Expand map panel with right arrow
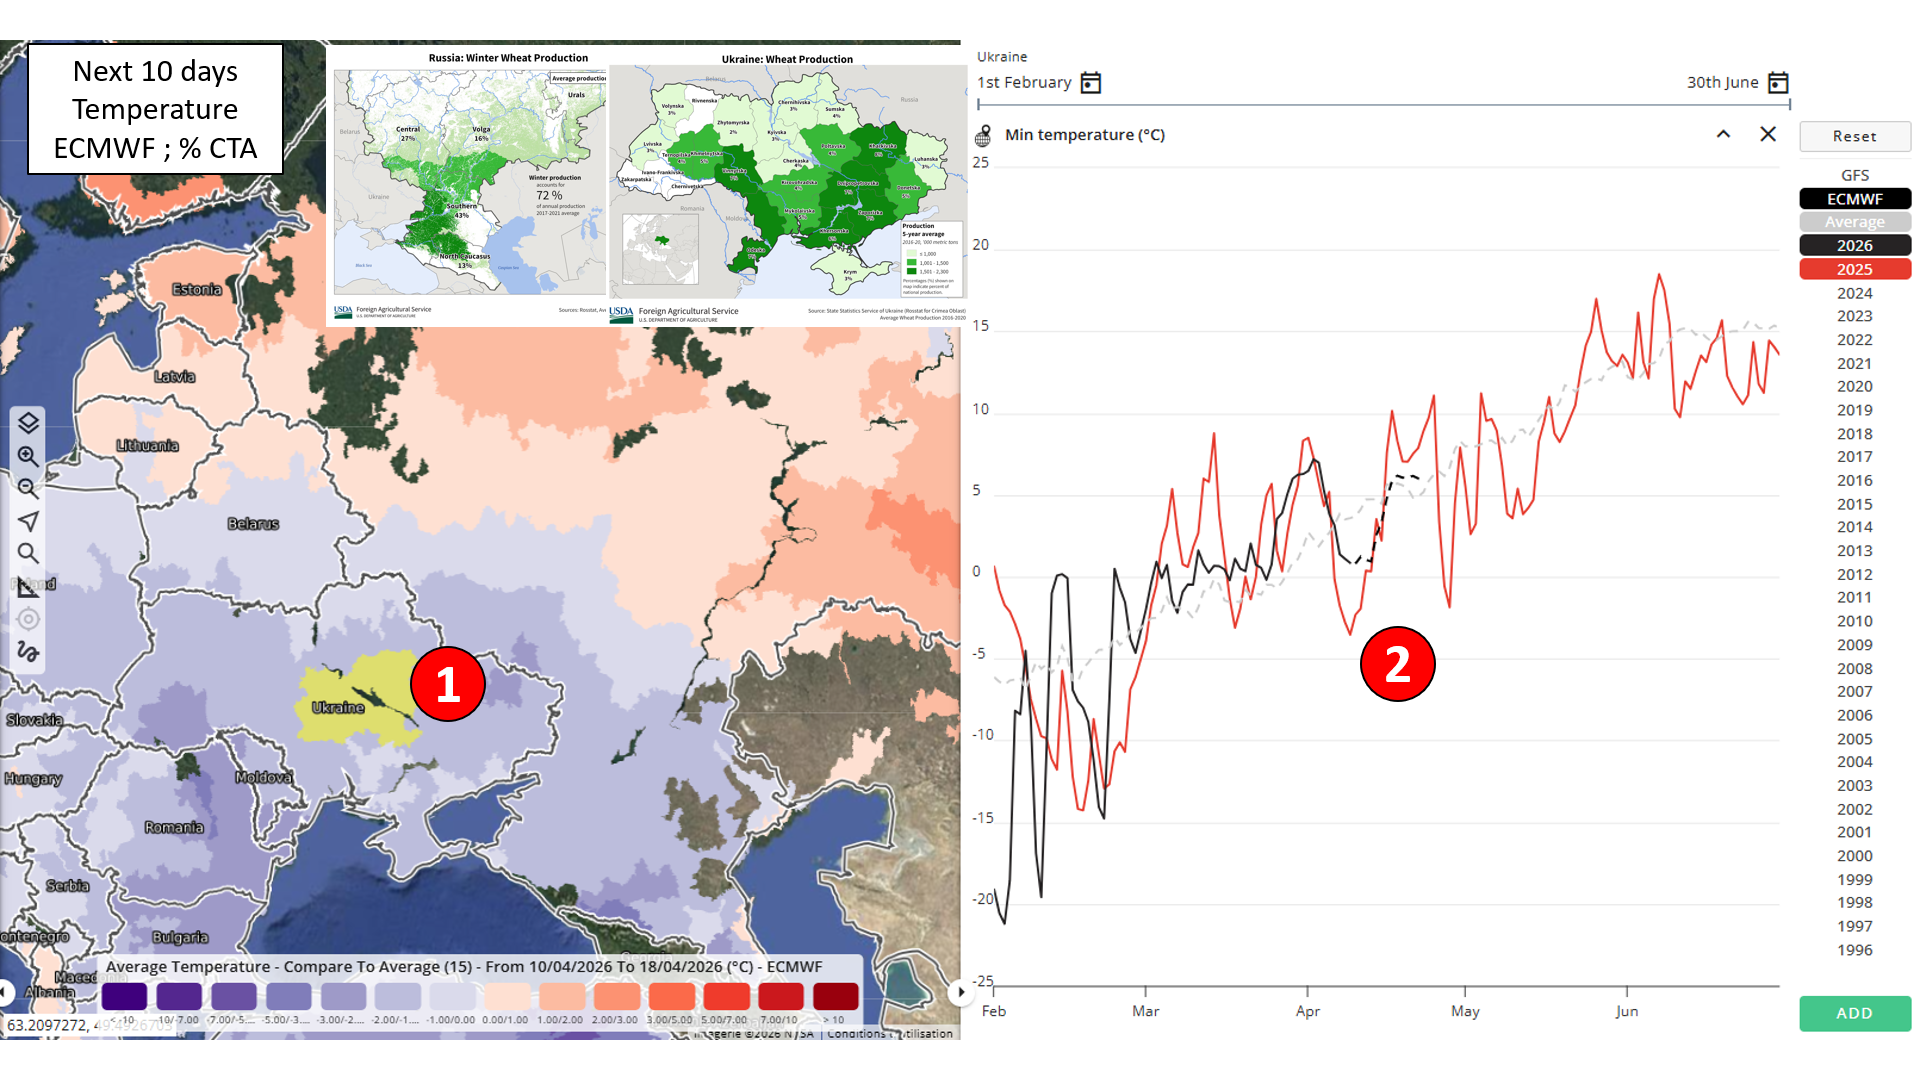This screenshot has width=1920, height=1080. [x=960, y=992]
